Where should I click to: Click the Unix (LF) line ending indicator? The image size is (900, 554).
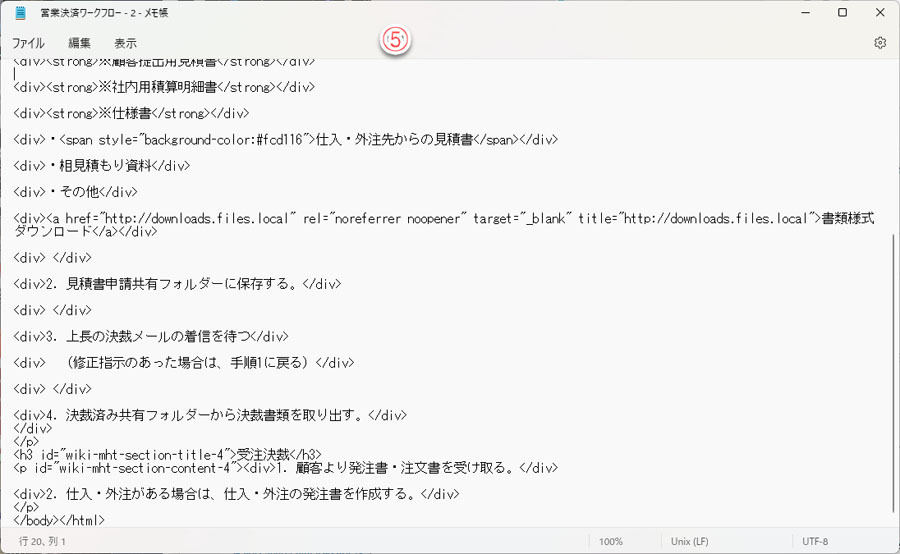coord(689,541)
